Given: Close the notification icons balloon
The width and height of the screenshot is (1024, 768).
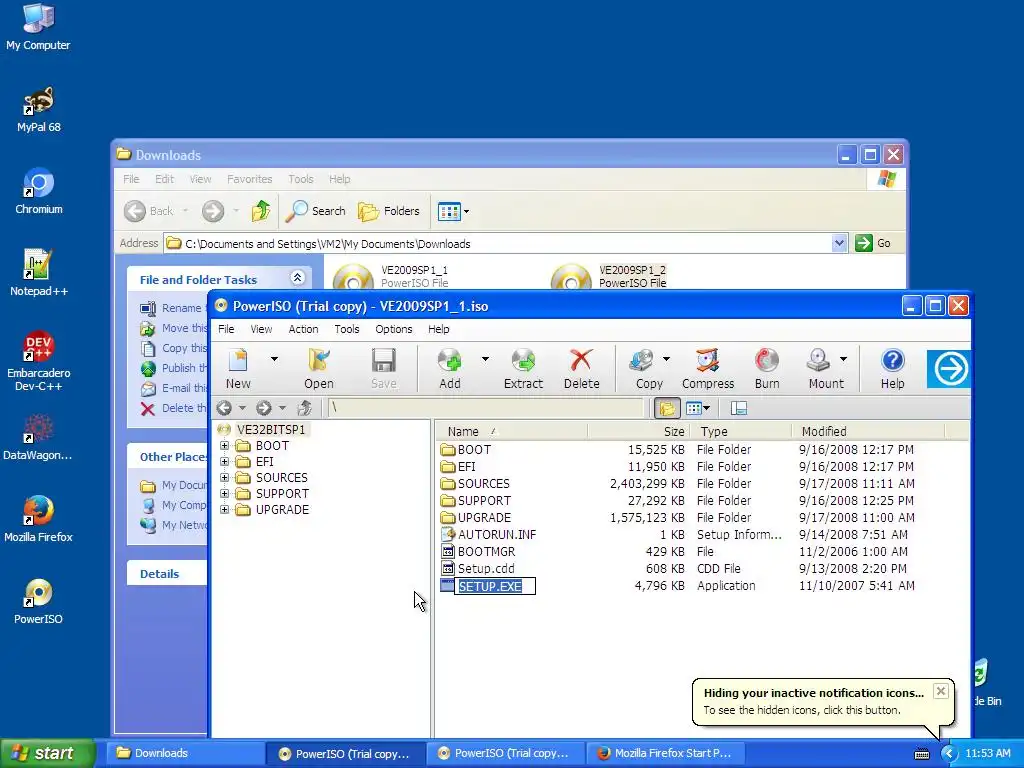Looking at the screenshot, I should pyautogui.click(x=940, y=691).
